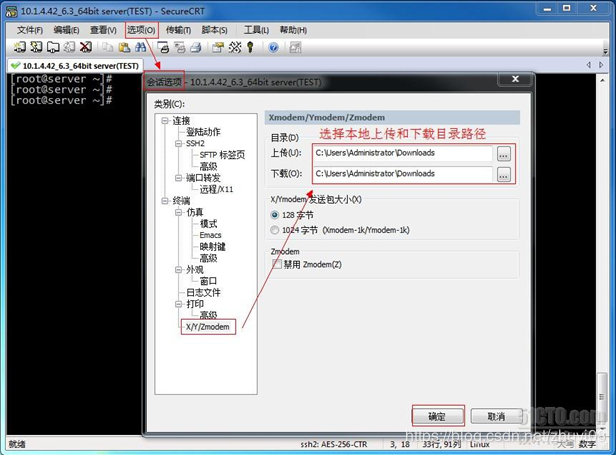Collapse the 终端 tree node

tap(165, 201)
